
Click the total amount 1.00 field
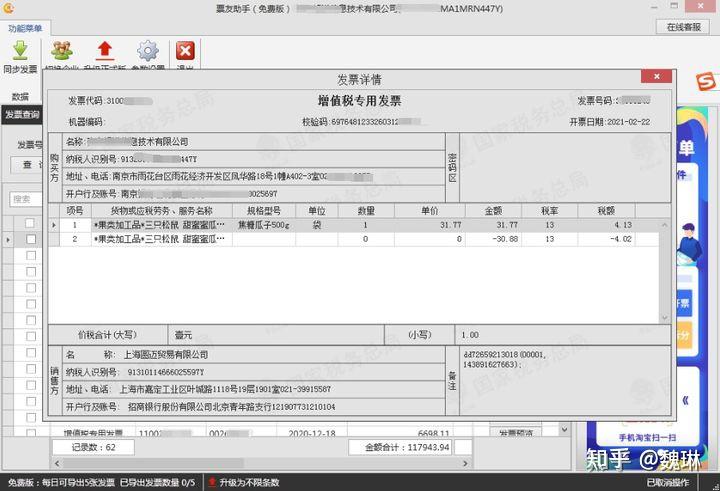click(562, 335)
